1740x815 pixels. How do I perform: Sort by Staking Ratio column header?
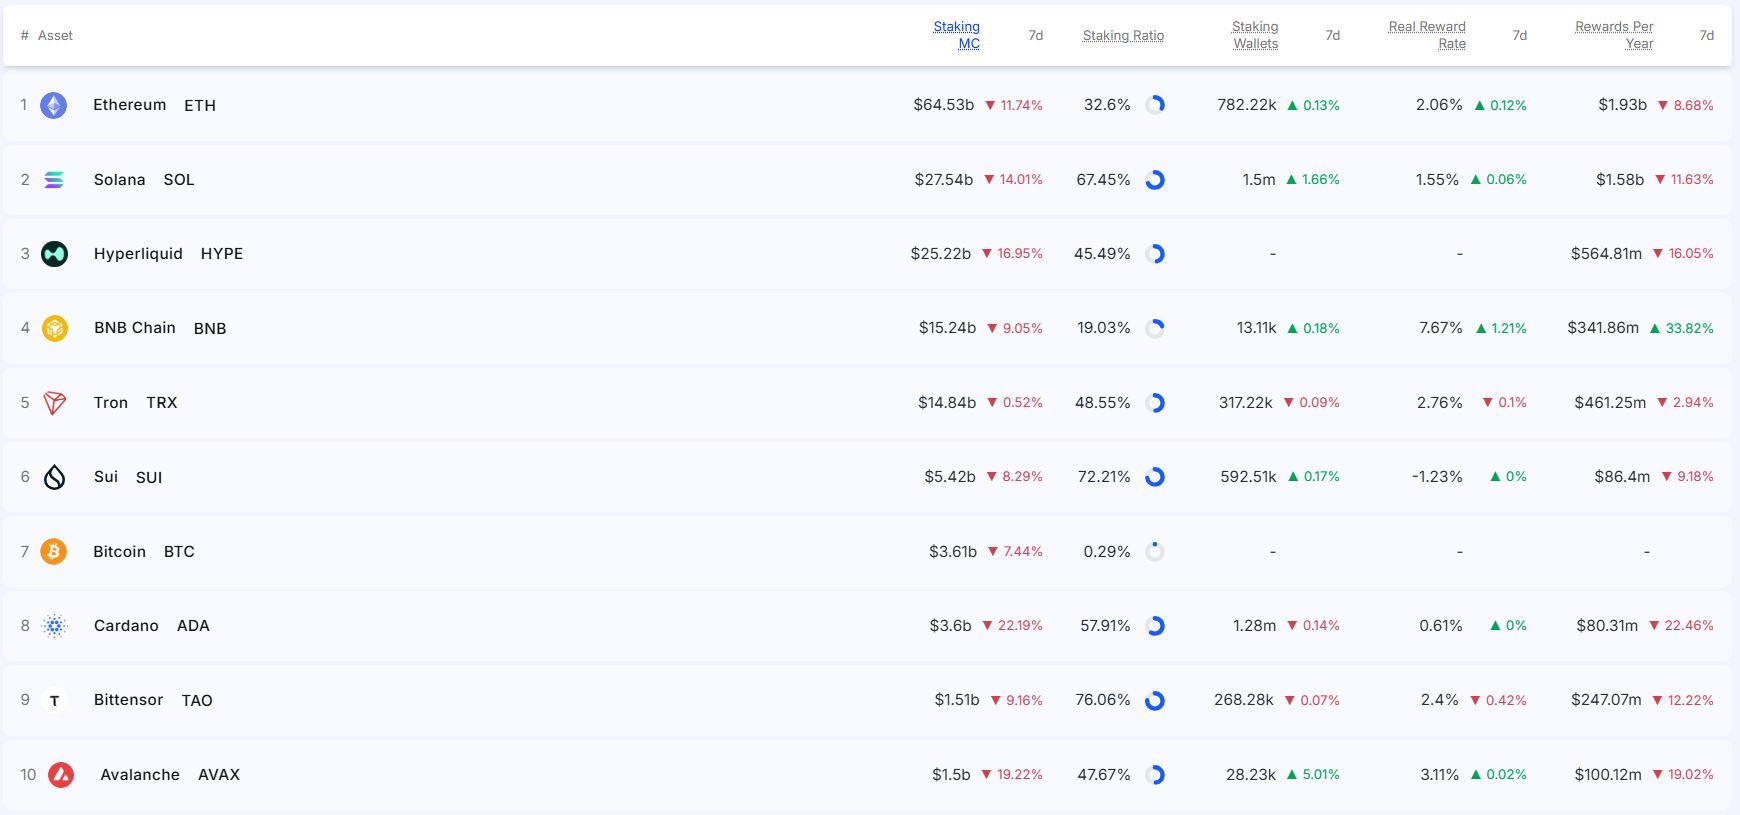click(x=1123, y=35)
